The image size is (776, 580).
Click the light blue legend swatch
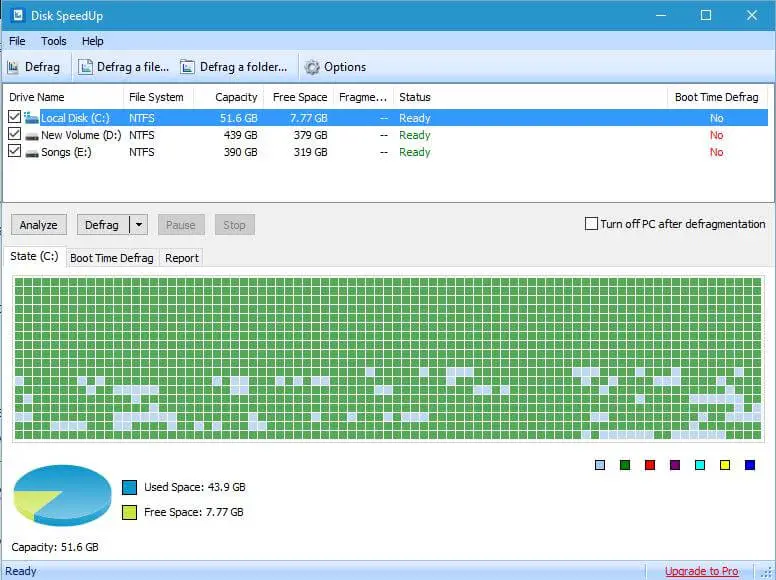(x=600, y=465)
